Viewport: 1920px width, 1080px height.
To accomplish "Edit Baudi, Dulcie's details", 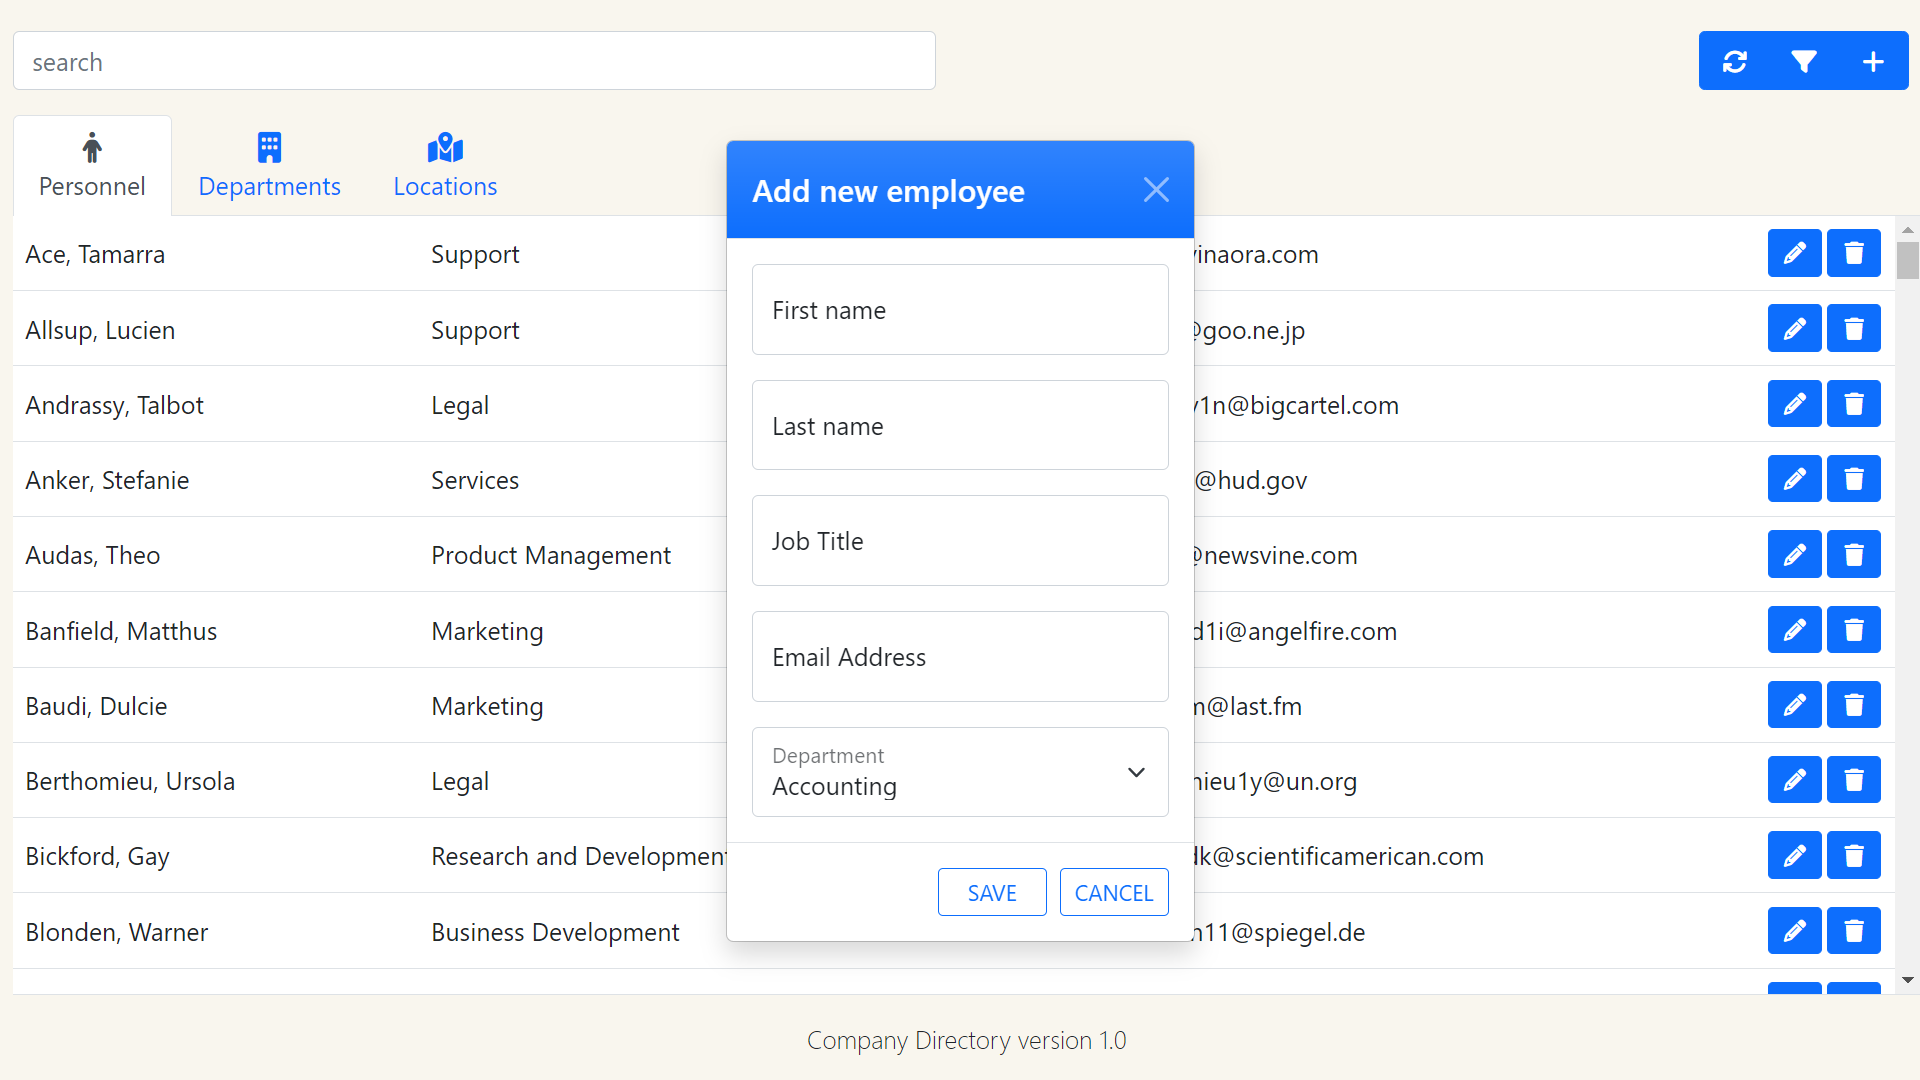I will pyautogui.click(x=1794, y=704).
